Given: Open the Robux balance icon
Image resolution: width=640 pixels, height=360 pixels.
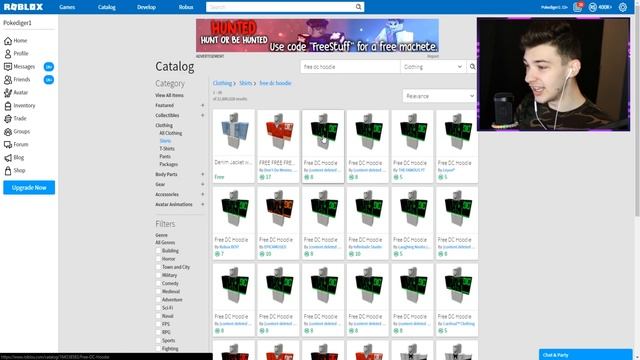Looking at the screenshot, I should [593, 7].
